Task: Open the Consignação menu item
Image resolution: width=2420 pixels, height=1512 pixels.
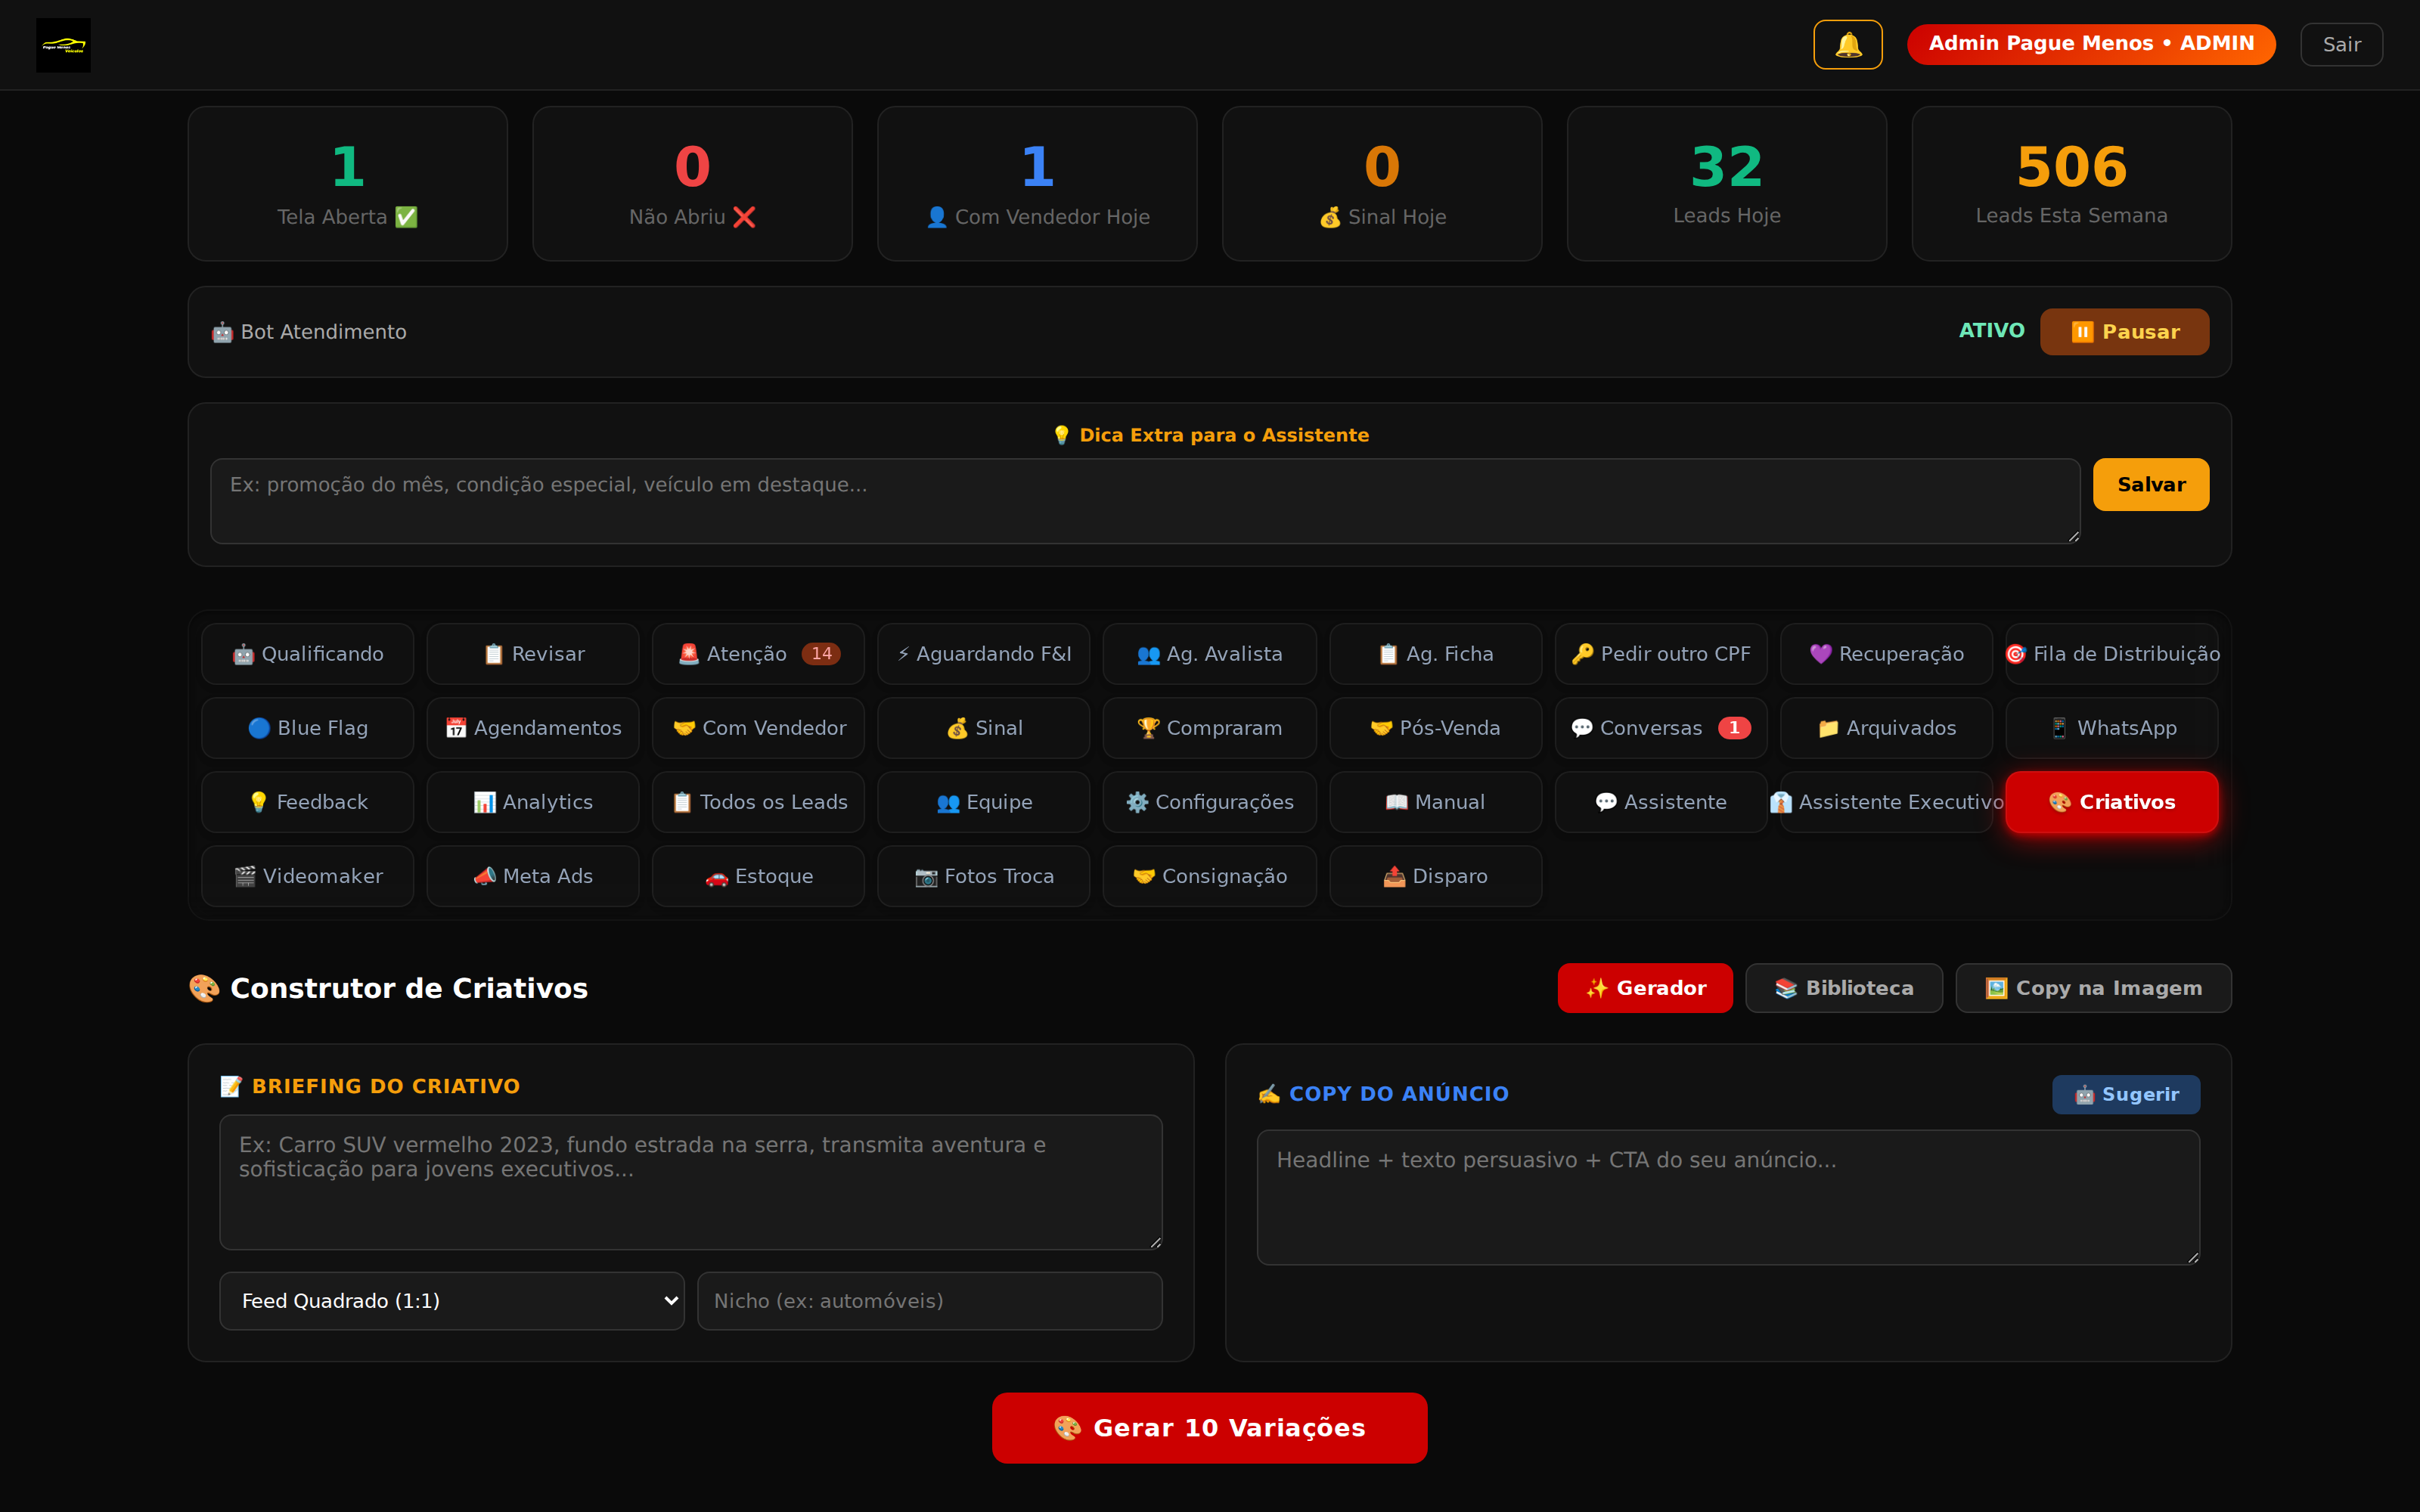Action: click(1209, 876)
